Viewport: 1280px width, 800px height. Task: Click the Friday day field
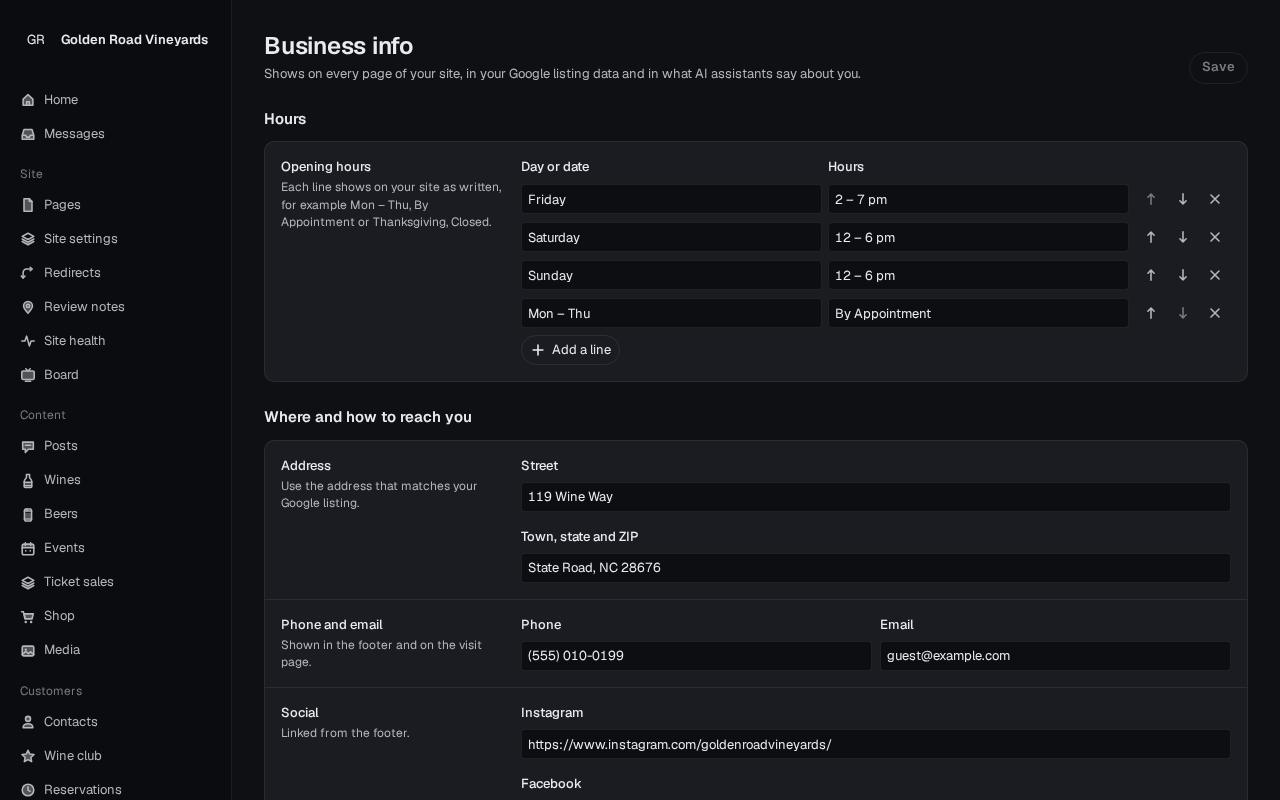pos(671,199)
